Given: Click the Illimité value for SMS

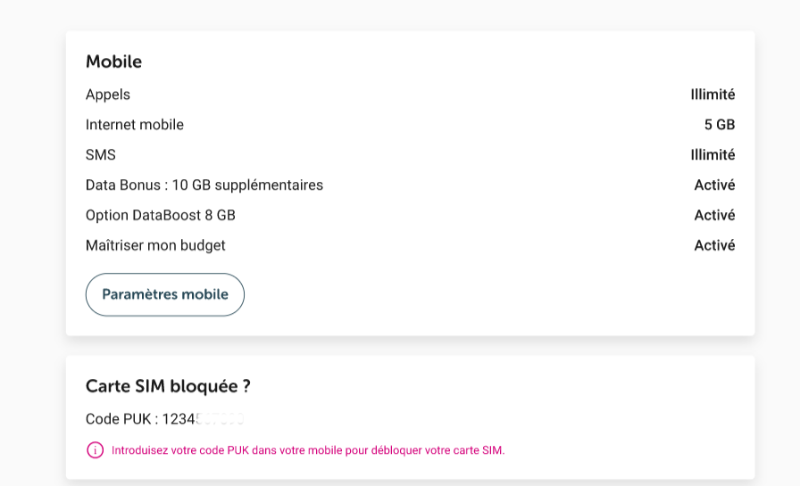Looking at the screenshot, I should [713, 155].
